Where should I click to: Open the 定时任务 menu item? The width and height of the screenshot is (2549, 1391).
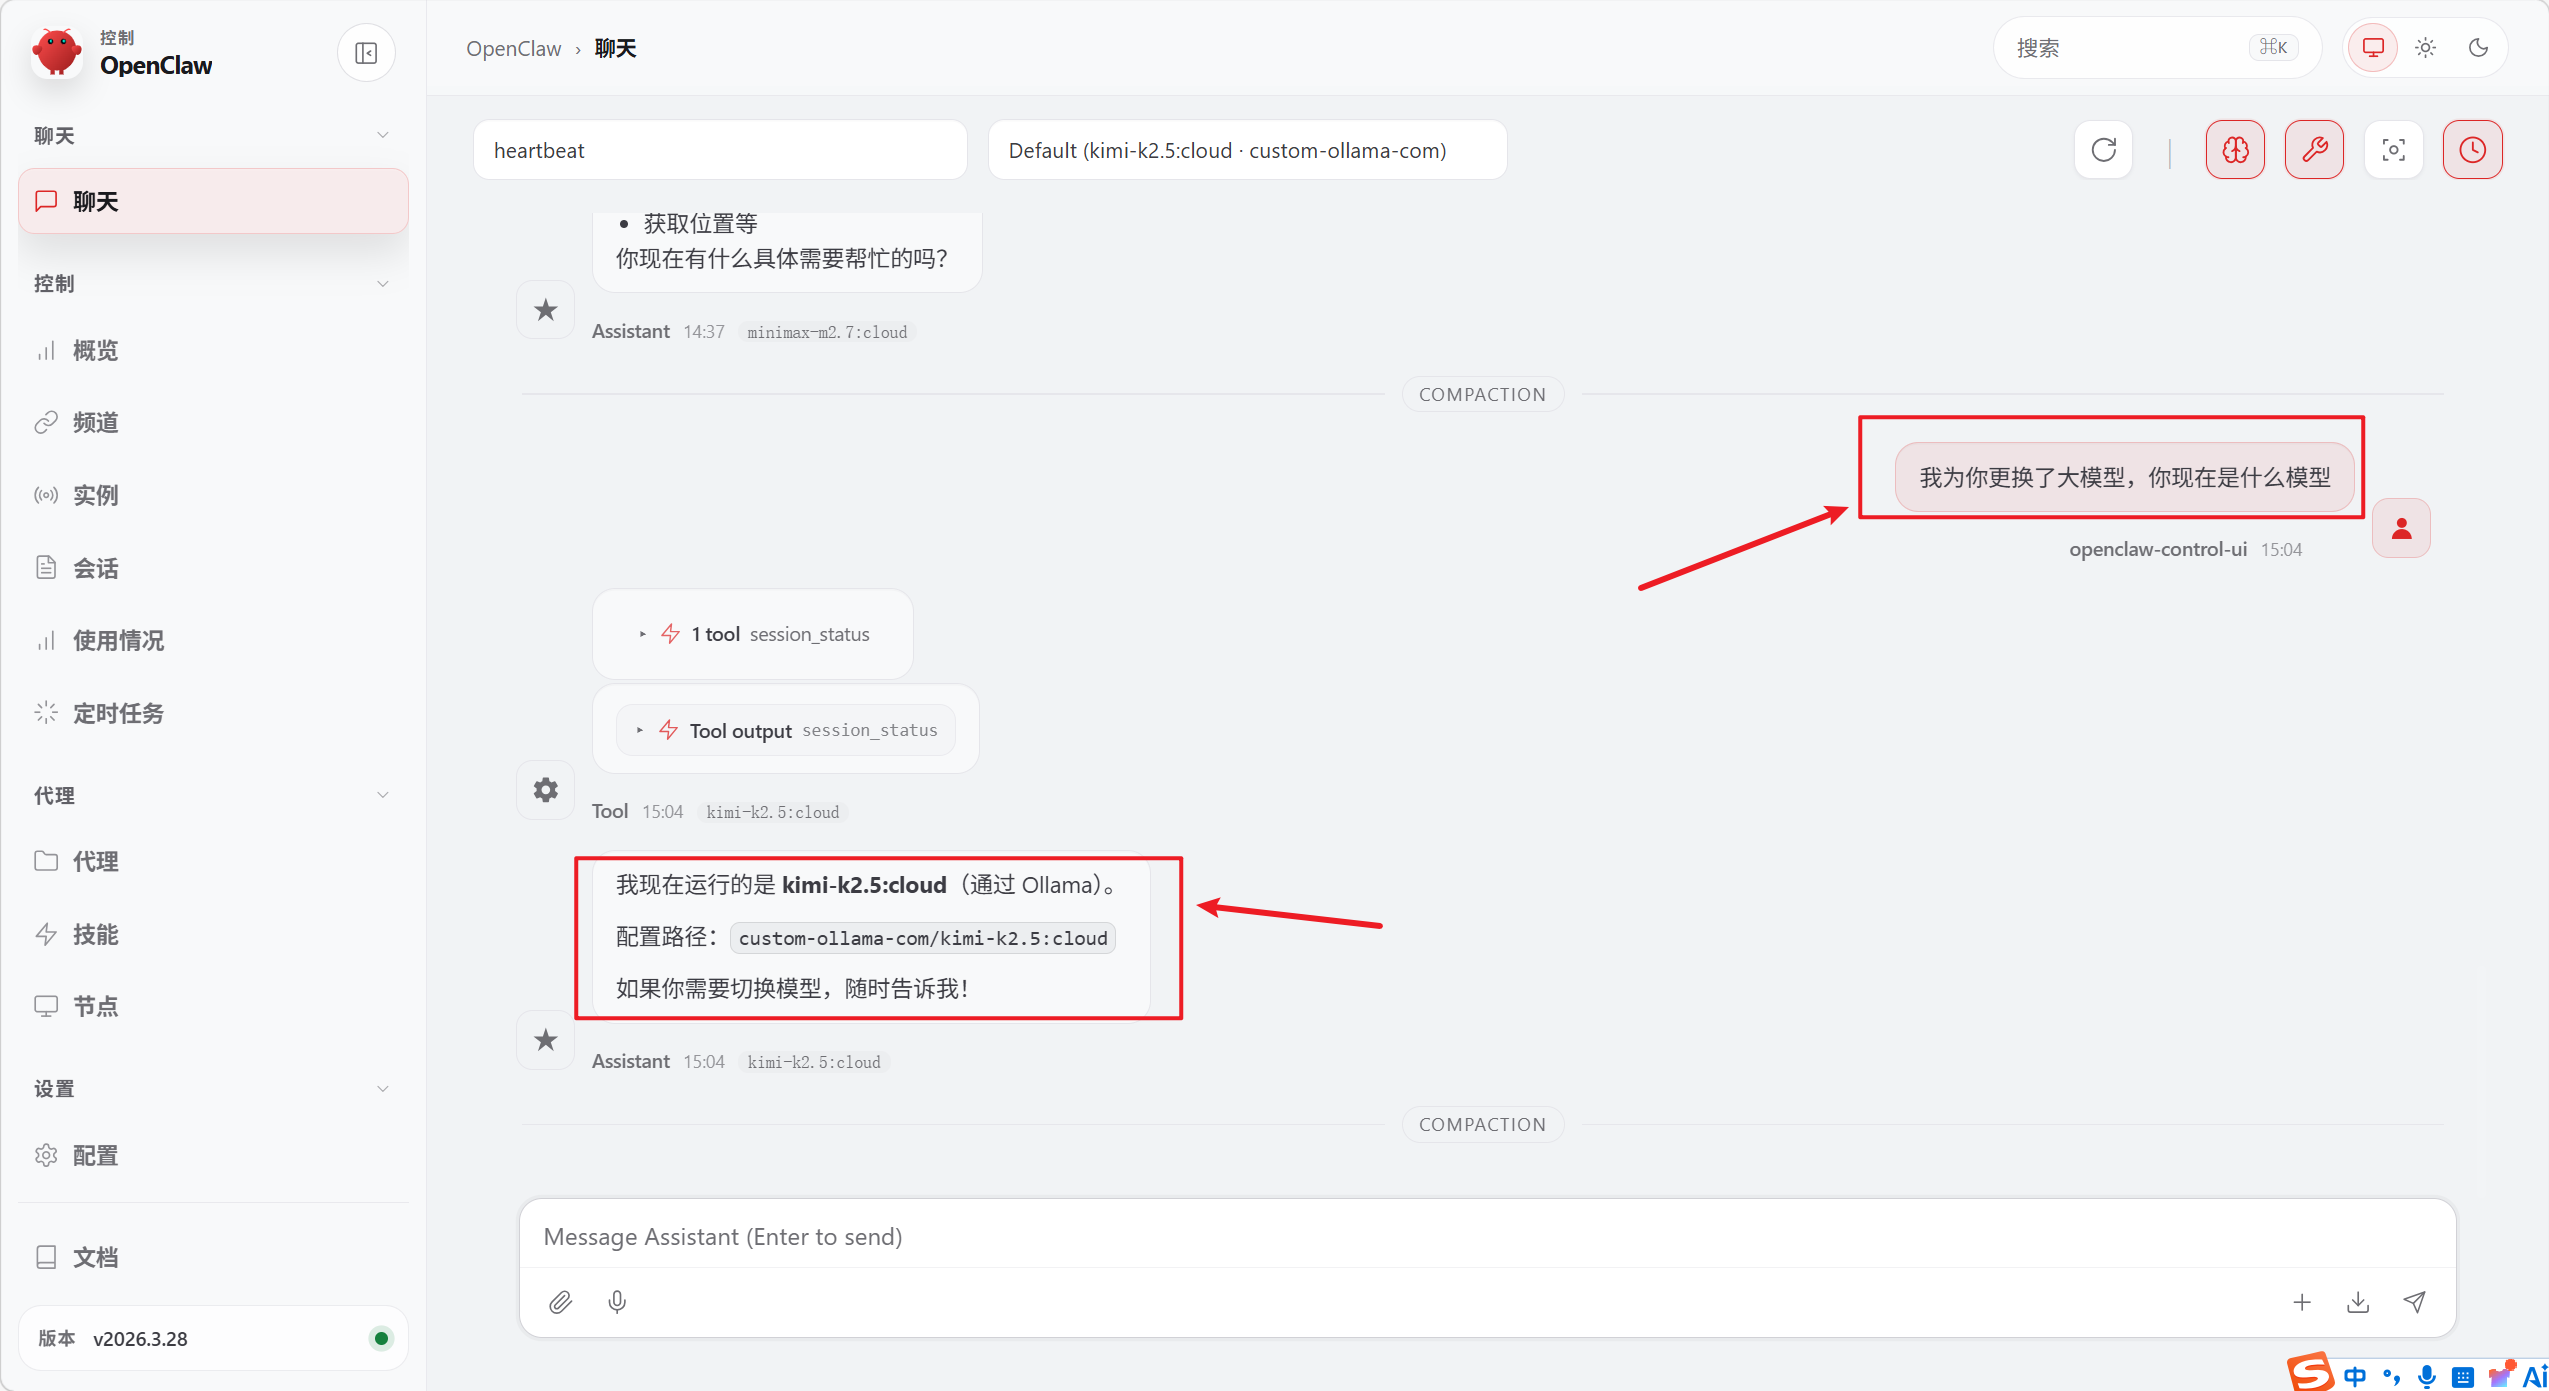(x=118, y=713)
